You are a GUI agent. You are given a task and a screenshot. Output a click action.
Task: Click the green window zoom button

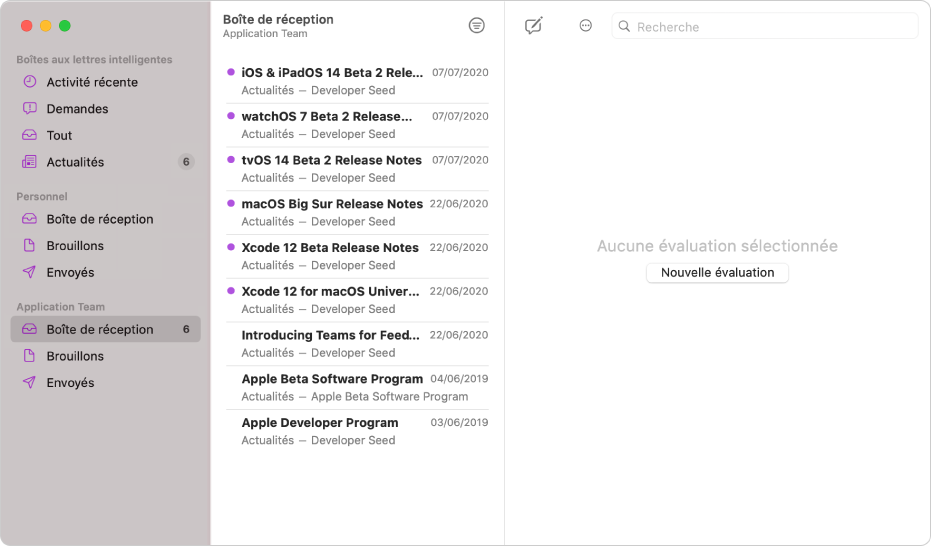coord(65,26)
